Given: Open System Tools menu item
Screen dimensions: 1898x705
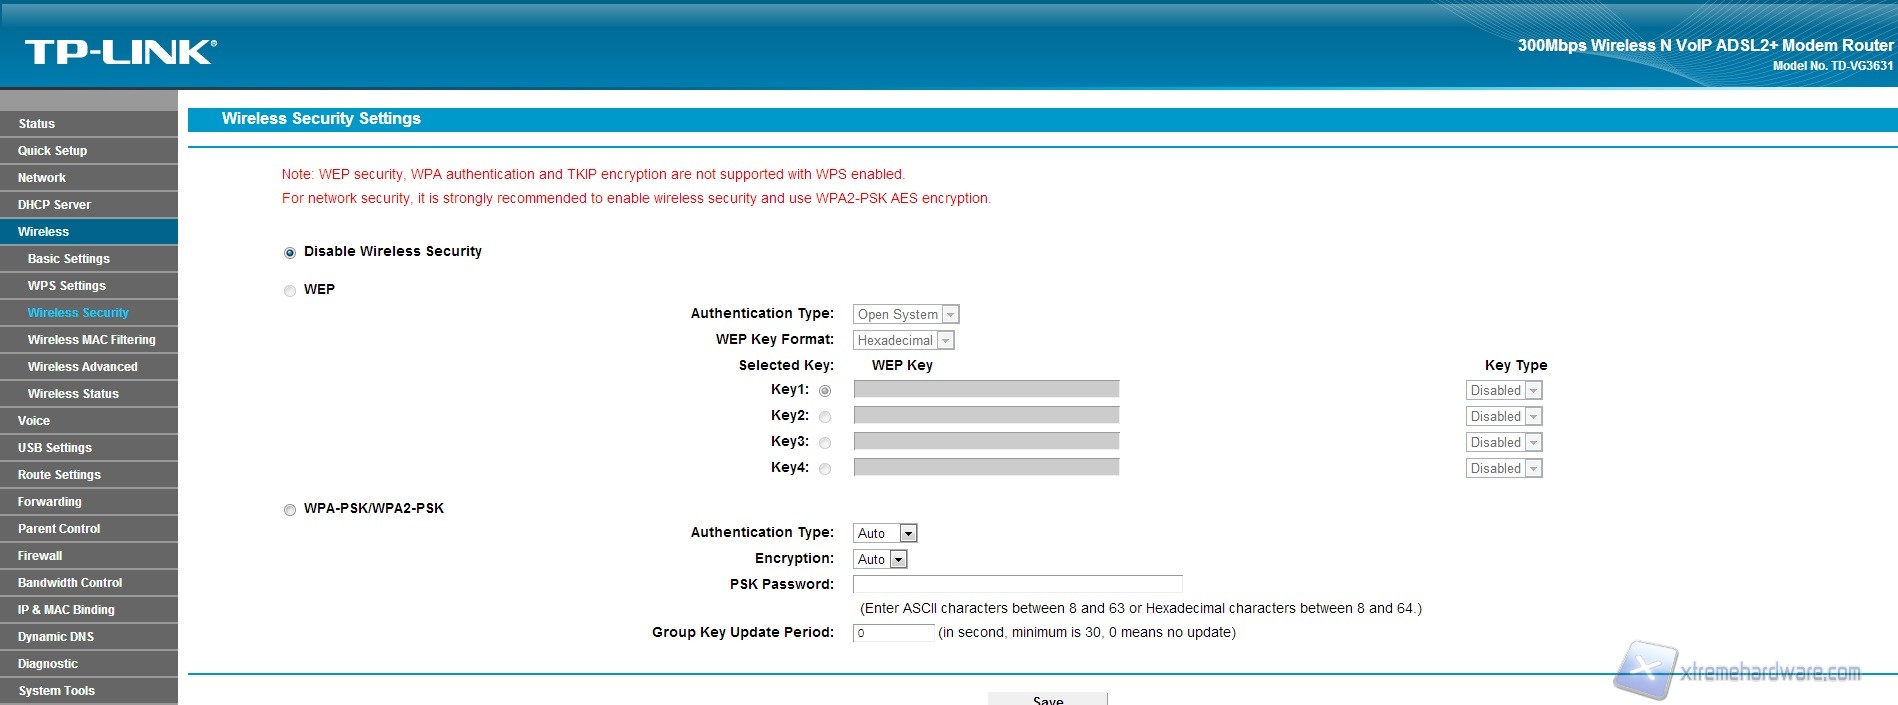Looking at the screenshot, I should click(57, 691).
